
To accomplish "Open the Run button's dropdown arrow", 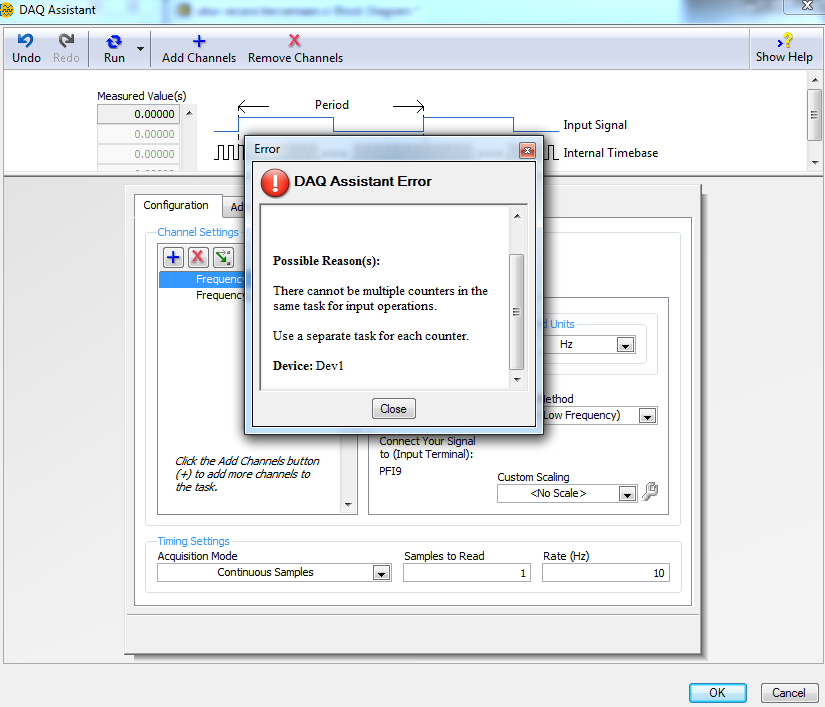I will click(x=140, y=48).
